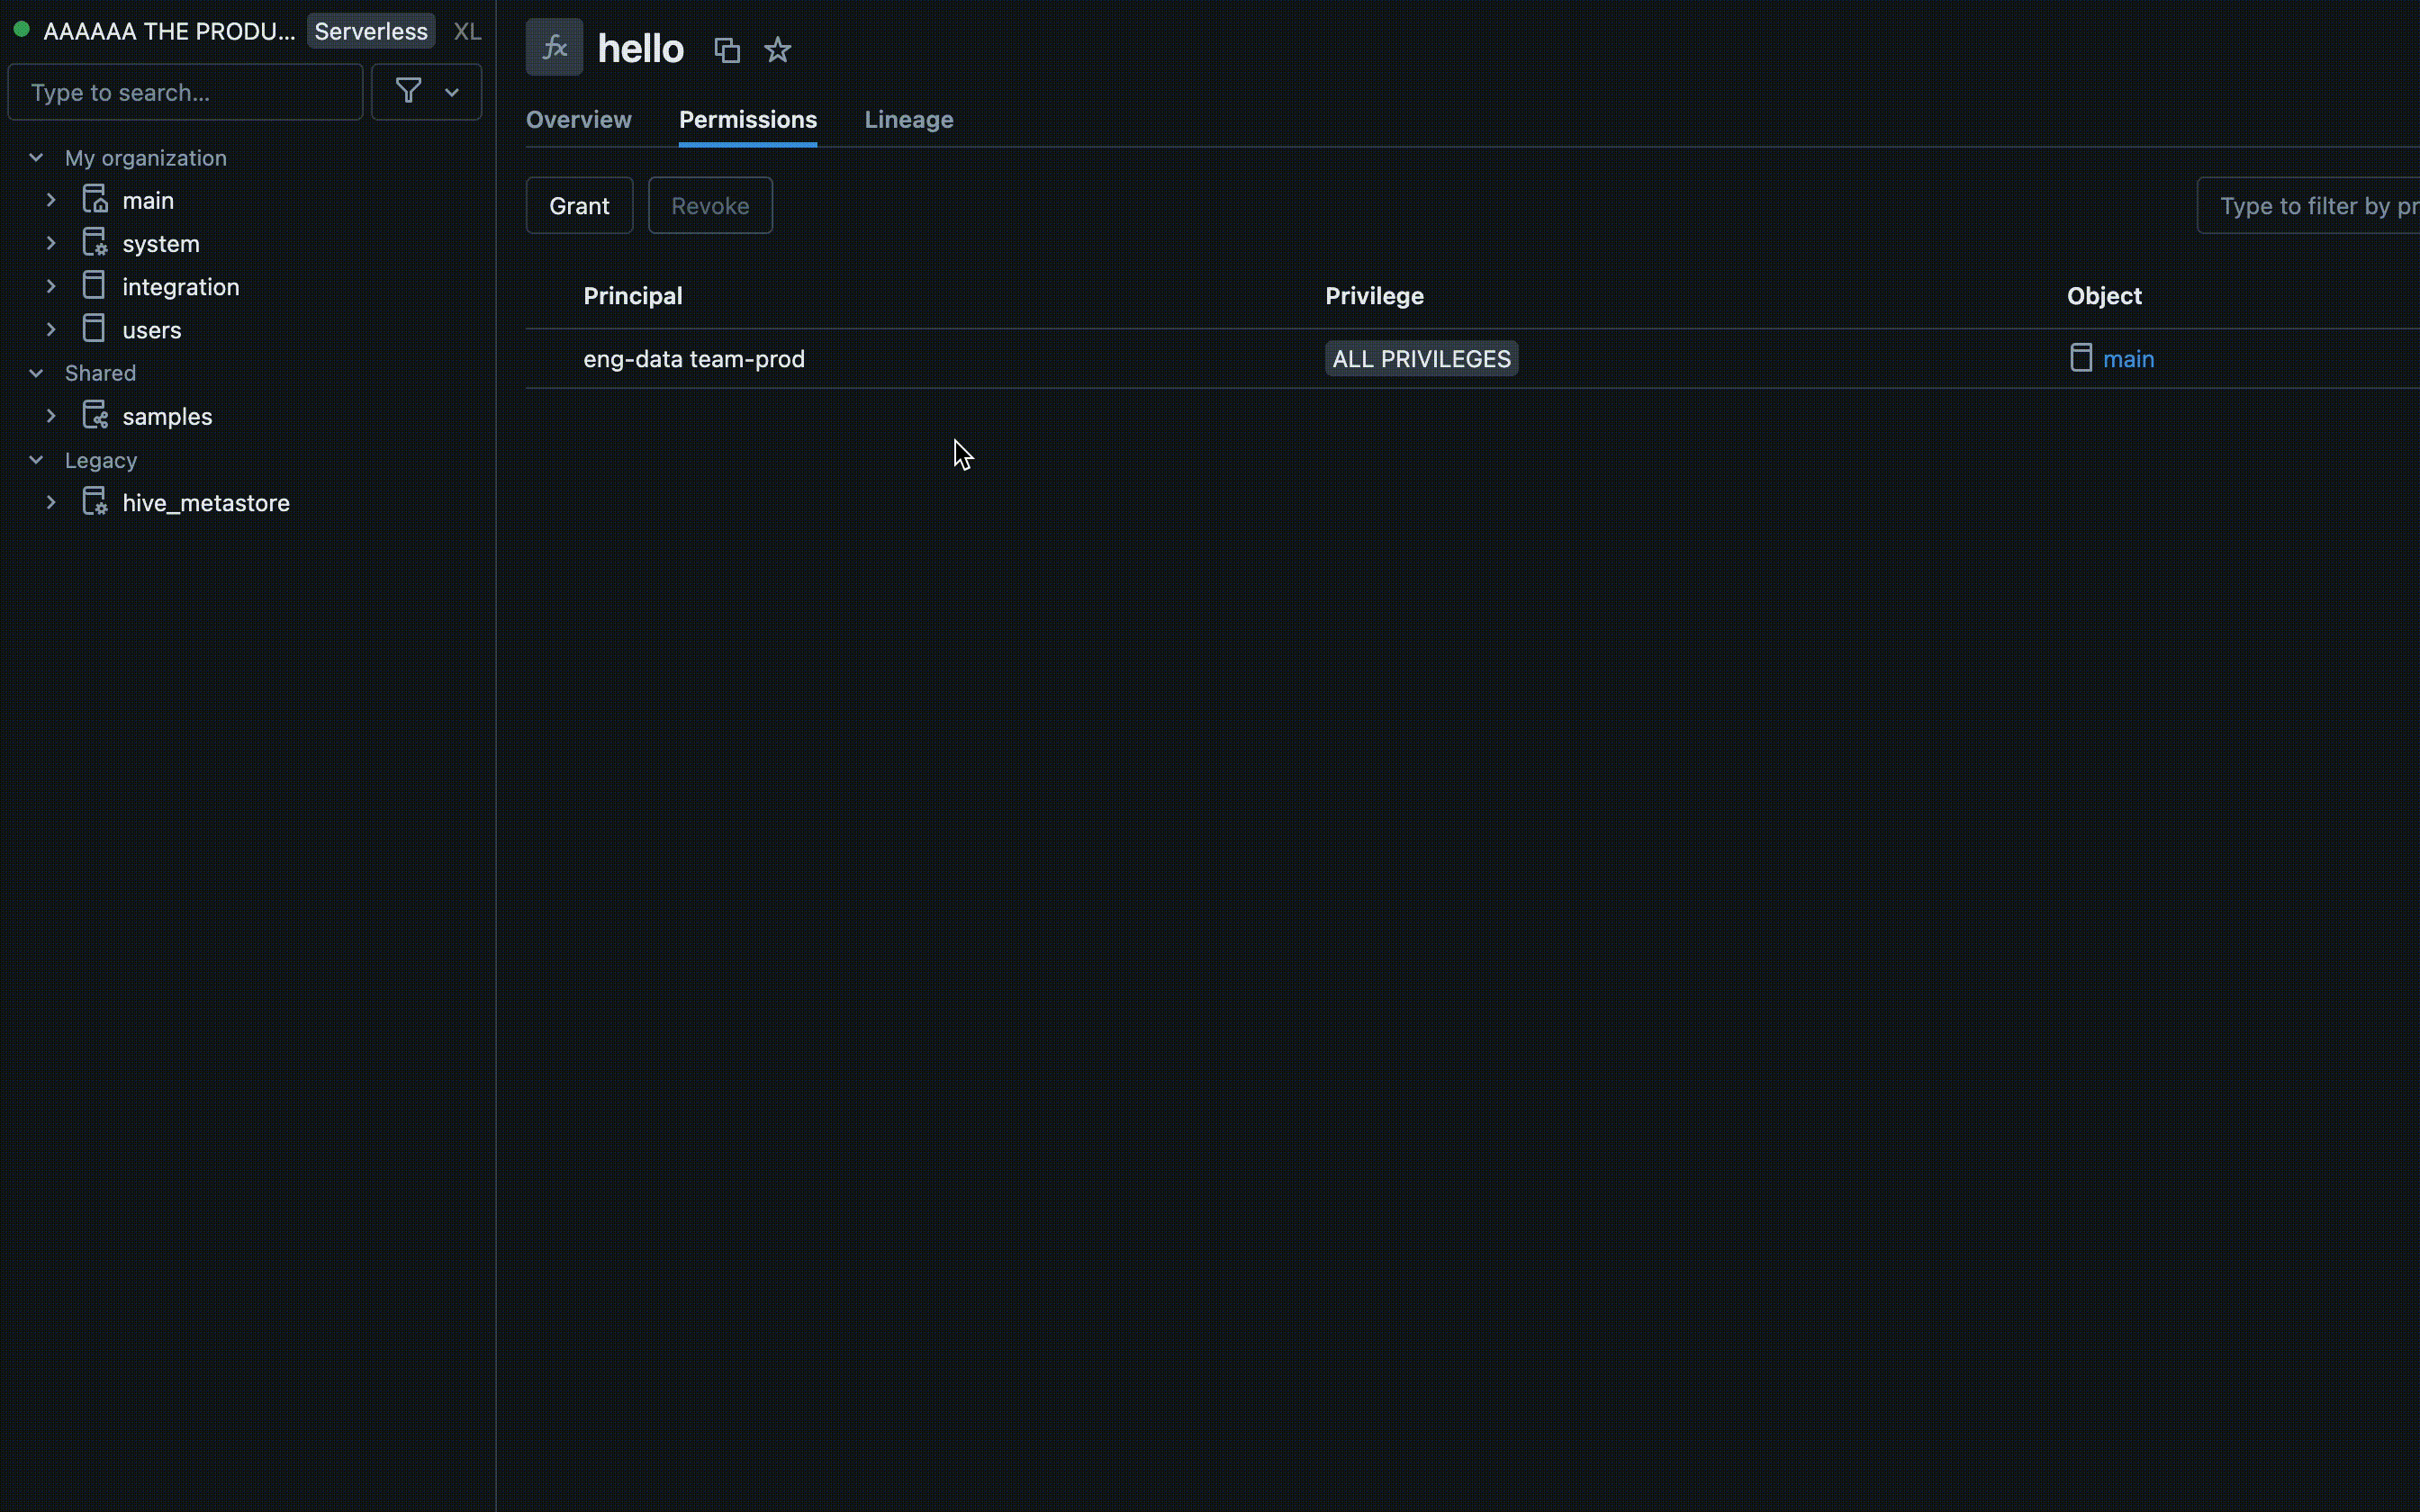Expand the 'system' catalog tree item

coord(49,242)
